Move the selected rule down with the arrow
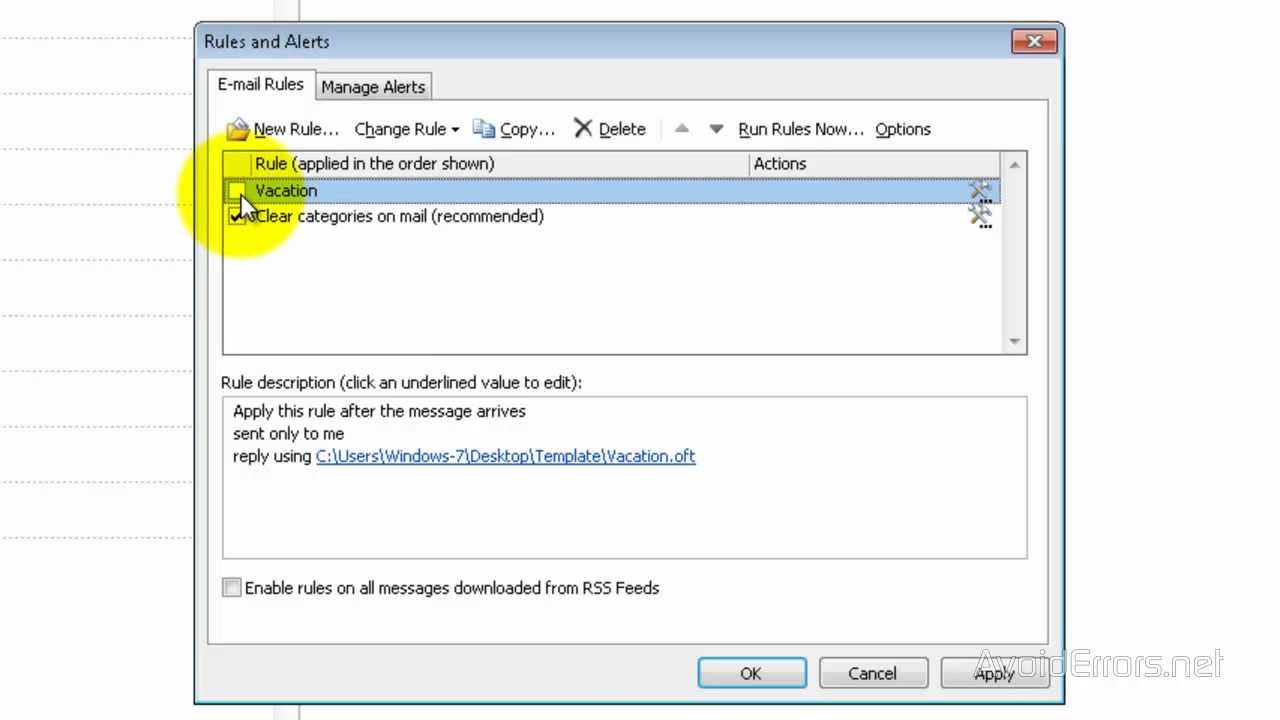 pos(716,129)
